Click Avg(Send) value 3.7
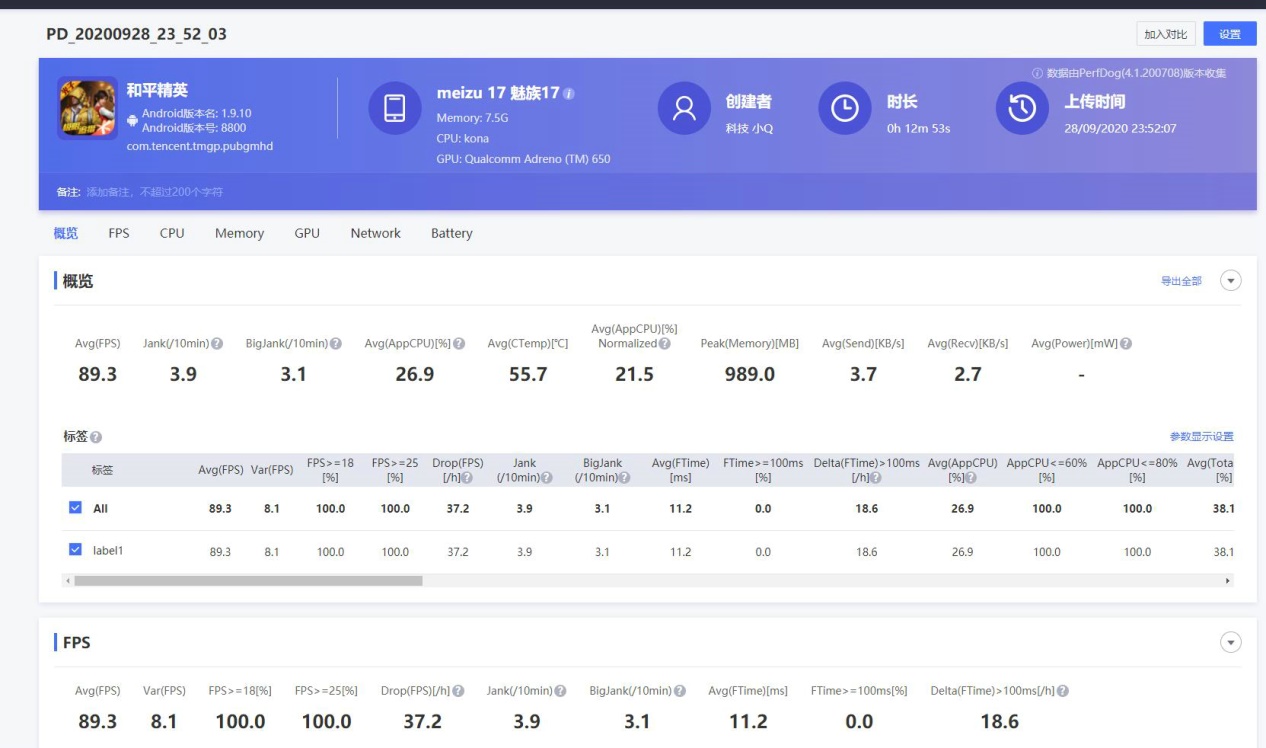The height and width of the screenshot is (748, 1266). coord(862,375)
